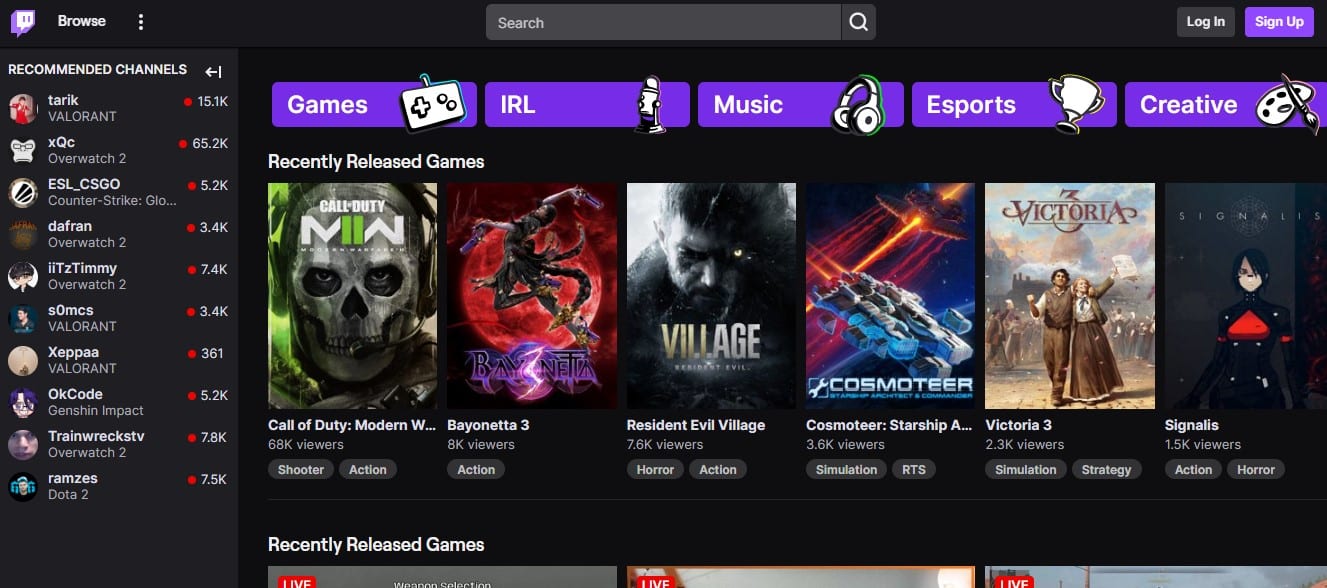This screenshot has height=588, width=1327.
Task: Click the trophy icon on Esports
Action: (x=1075, y=104)
